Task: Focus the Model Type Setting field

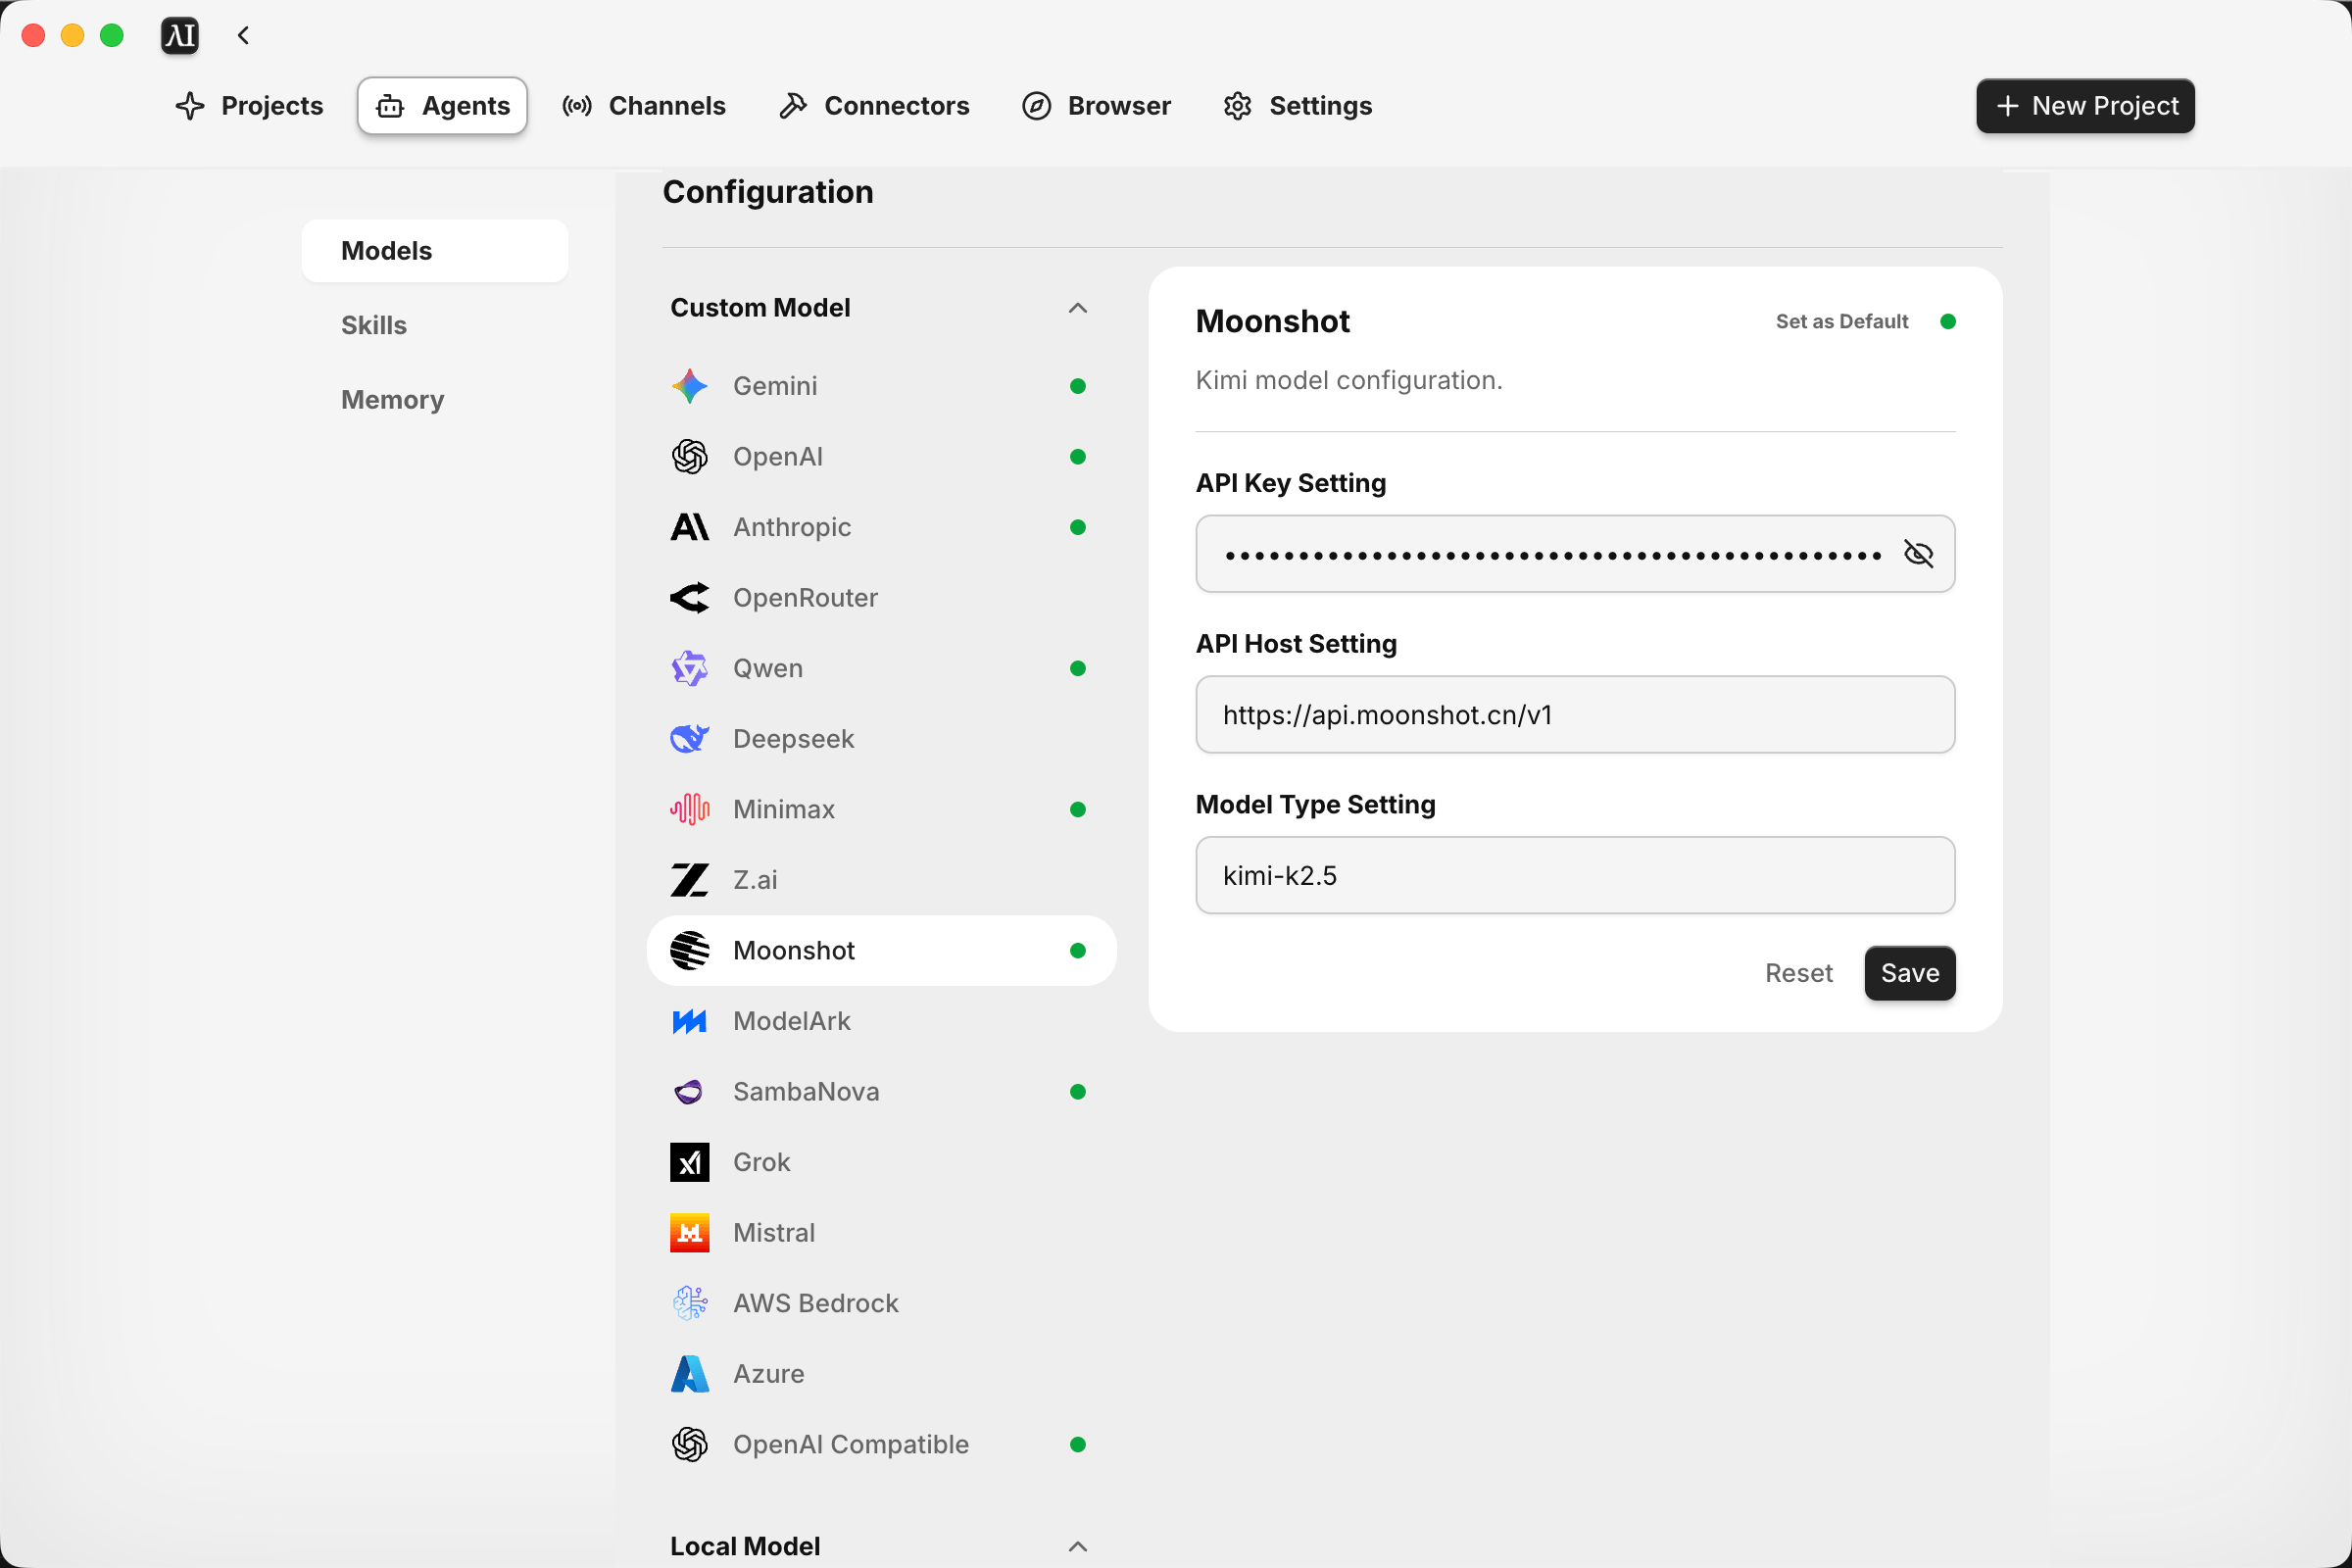Action: point(1575,875)
